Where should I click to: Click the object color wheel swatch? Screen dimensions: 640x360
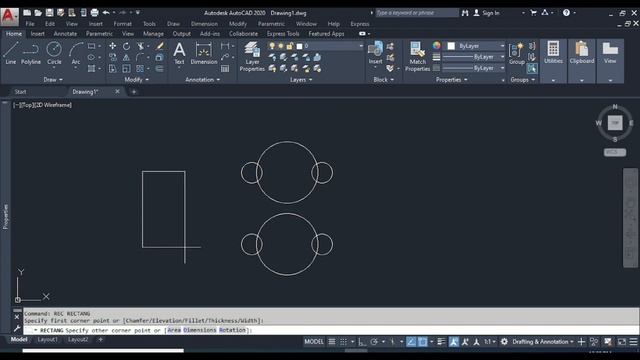[x=437, y=46]
